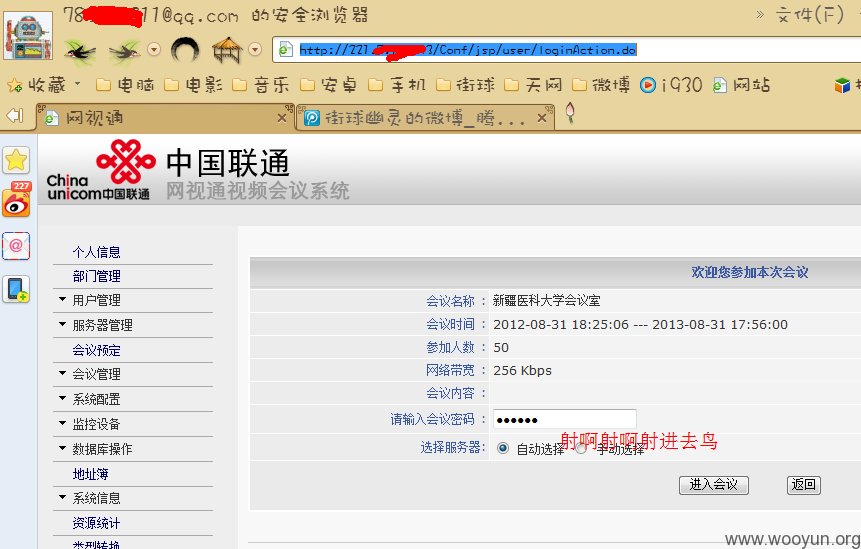Expand the 服务器管理 menu

(102, 325)
